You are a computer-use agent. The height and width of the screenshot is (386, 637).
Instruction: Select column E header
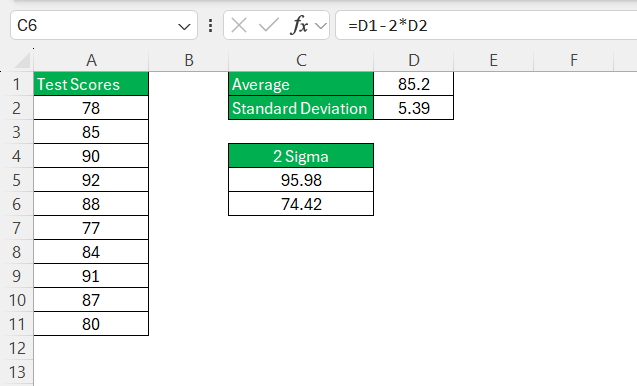tap(493, 61)
